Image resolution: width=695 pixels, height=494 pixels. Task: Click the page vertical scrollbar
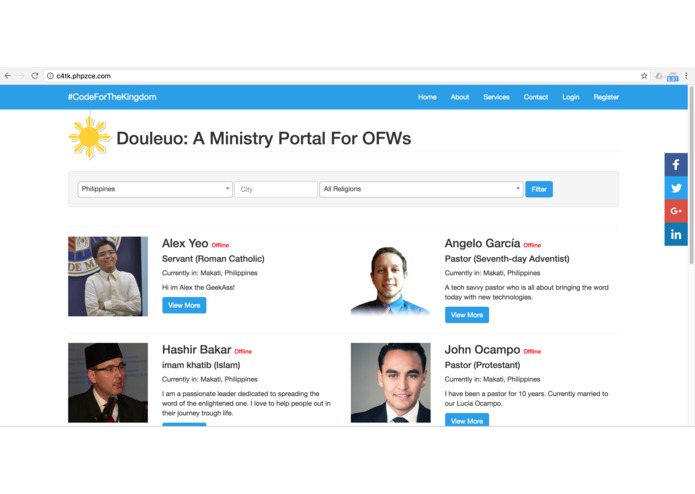pos(691,175)
